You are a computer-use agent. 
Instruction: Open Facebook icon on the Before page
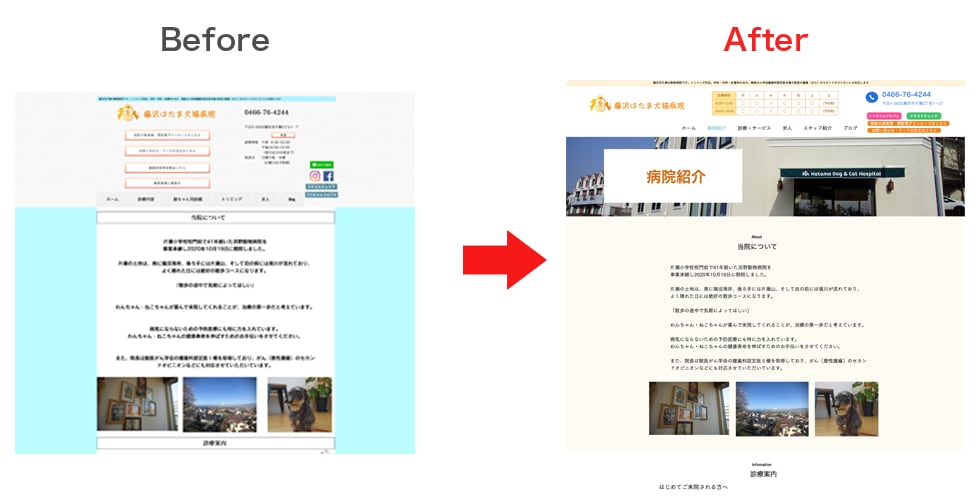point(329,176)
